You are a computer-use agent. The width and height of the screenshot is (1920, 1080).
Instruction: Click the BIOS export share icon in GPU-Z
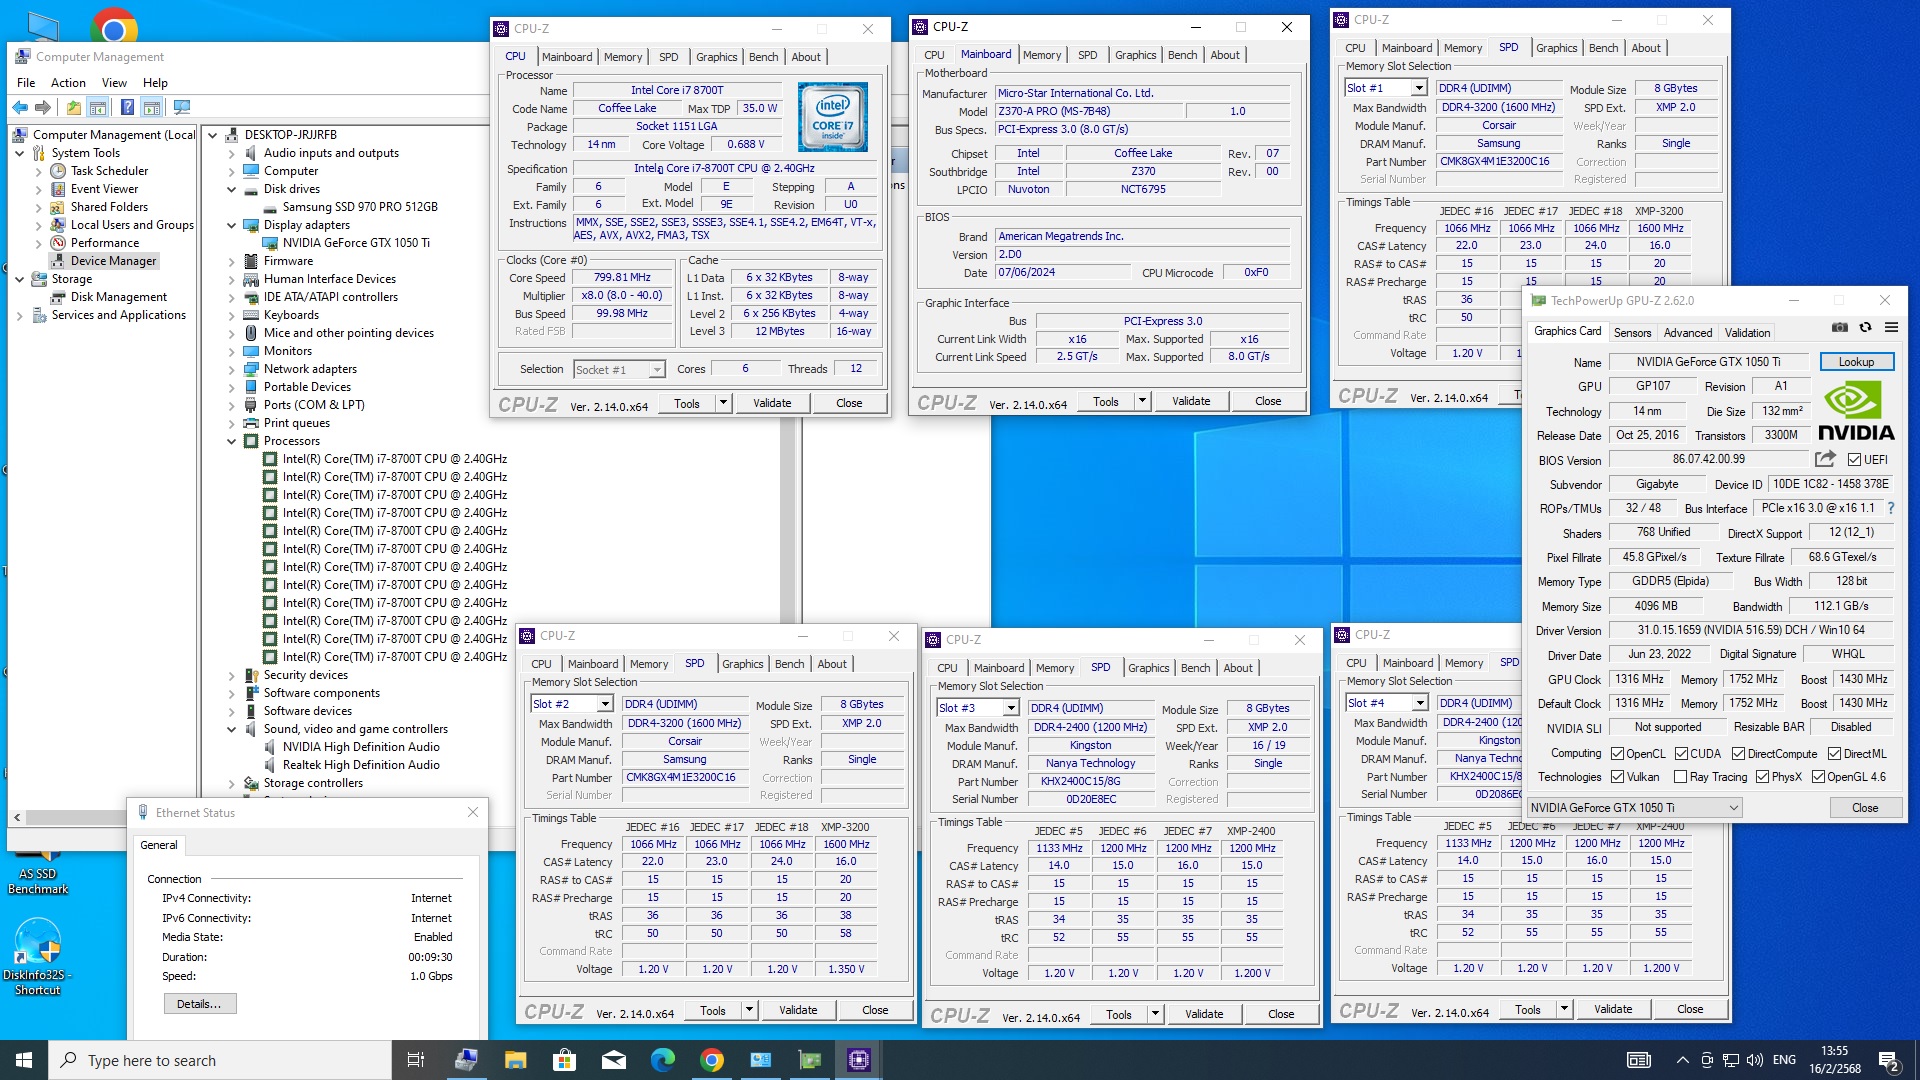coord(1825,459)
